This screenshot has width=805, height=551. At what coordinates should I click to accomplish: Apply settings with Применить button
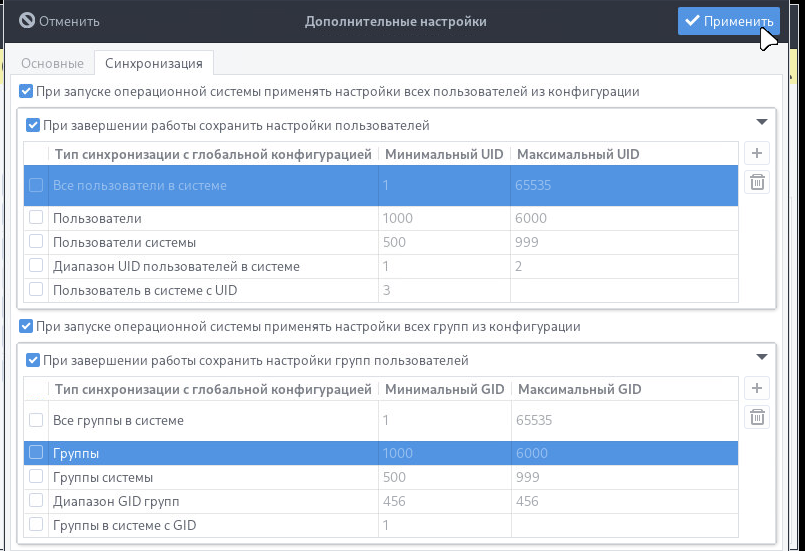pyautogui.click(x=729, y=21)
